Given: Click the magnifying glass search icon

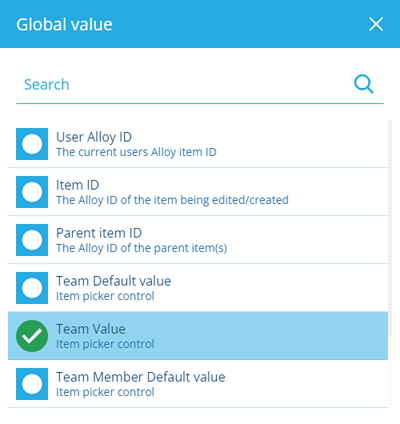Looking at the screenshot, I should (364, 84).
